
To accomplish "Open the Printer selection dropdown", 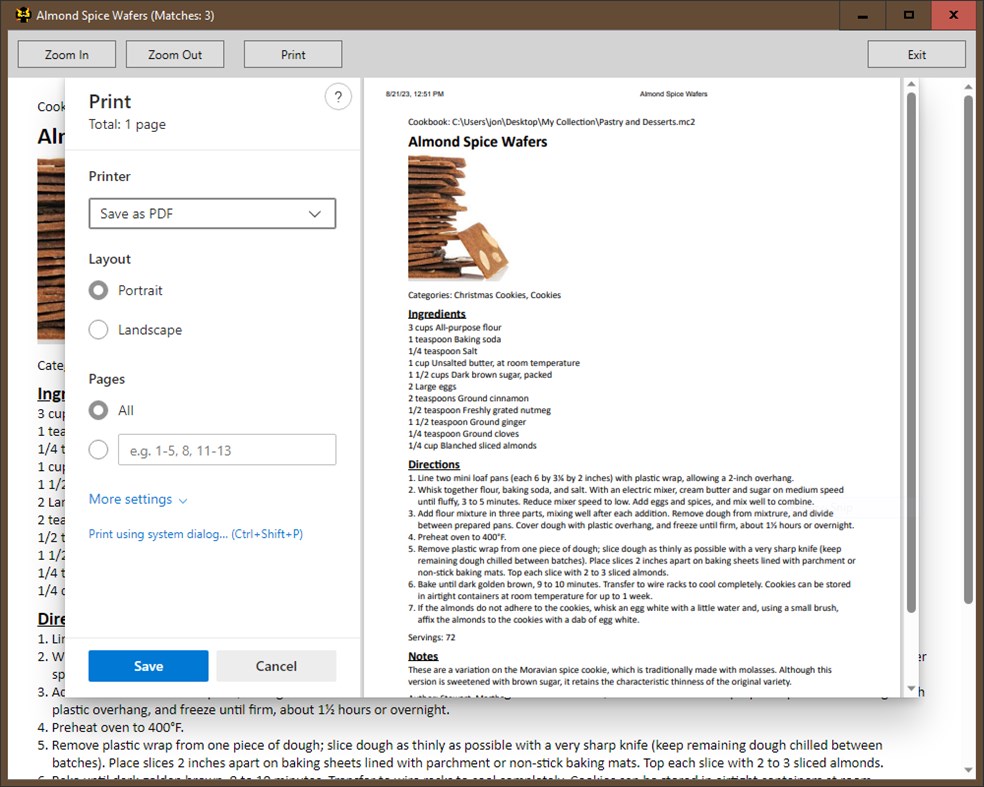I will point(212,213).
